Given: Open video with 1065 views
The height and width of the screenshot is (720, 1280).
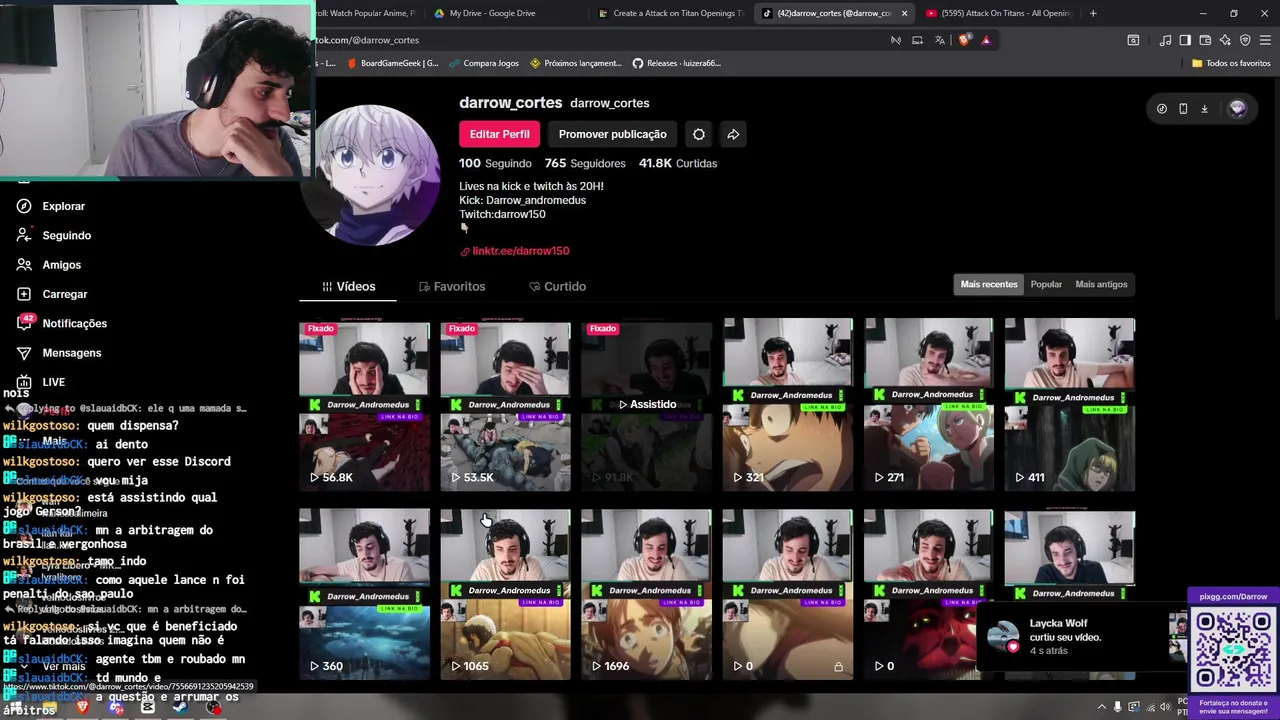Looking at the screenshot, I should pos(505,594).
